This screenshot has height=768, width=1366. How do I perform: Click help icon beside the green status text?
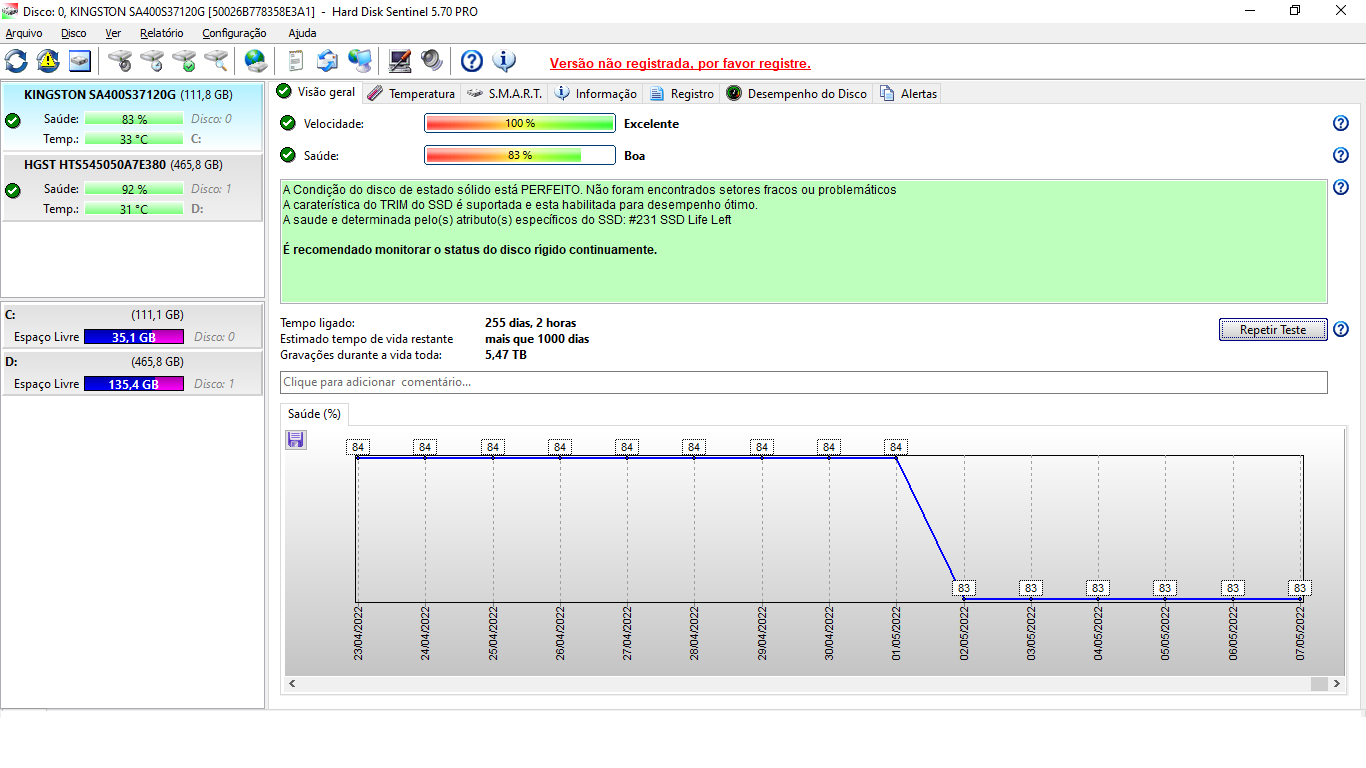pyautogui.click(x=1341, y=188)
